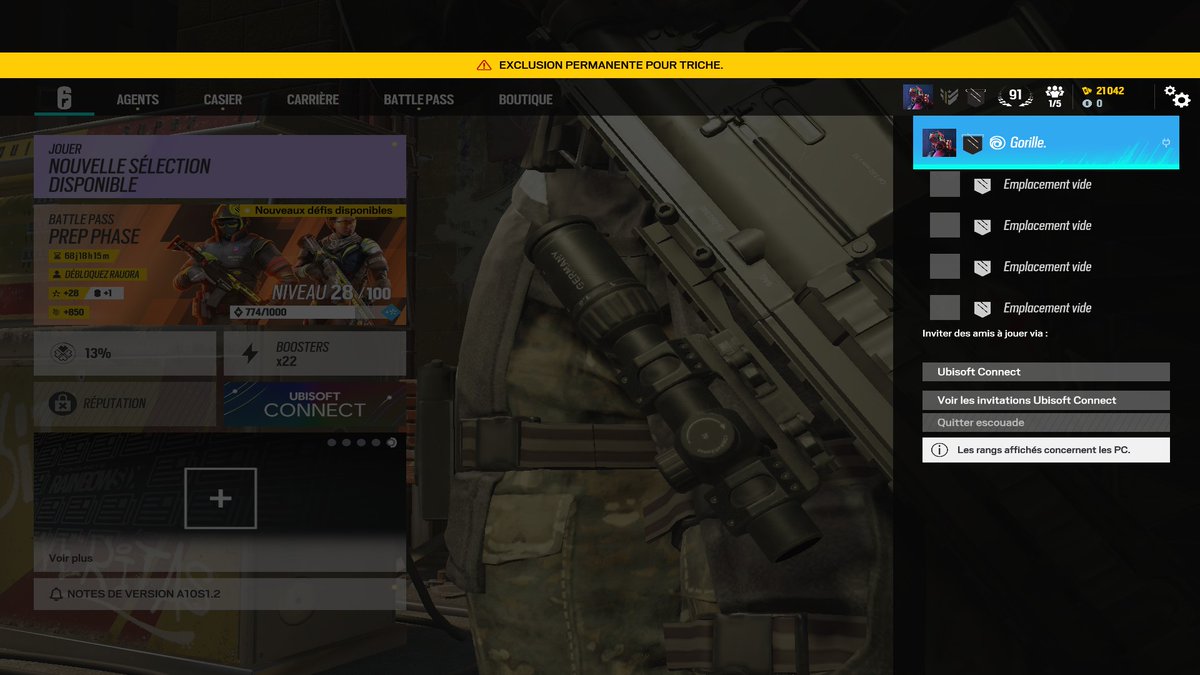Click the 'Nouveaux défis disponibles' label
This screenshot has height=675, width=1200.
point(322,211)
